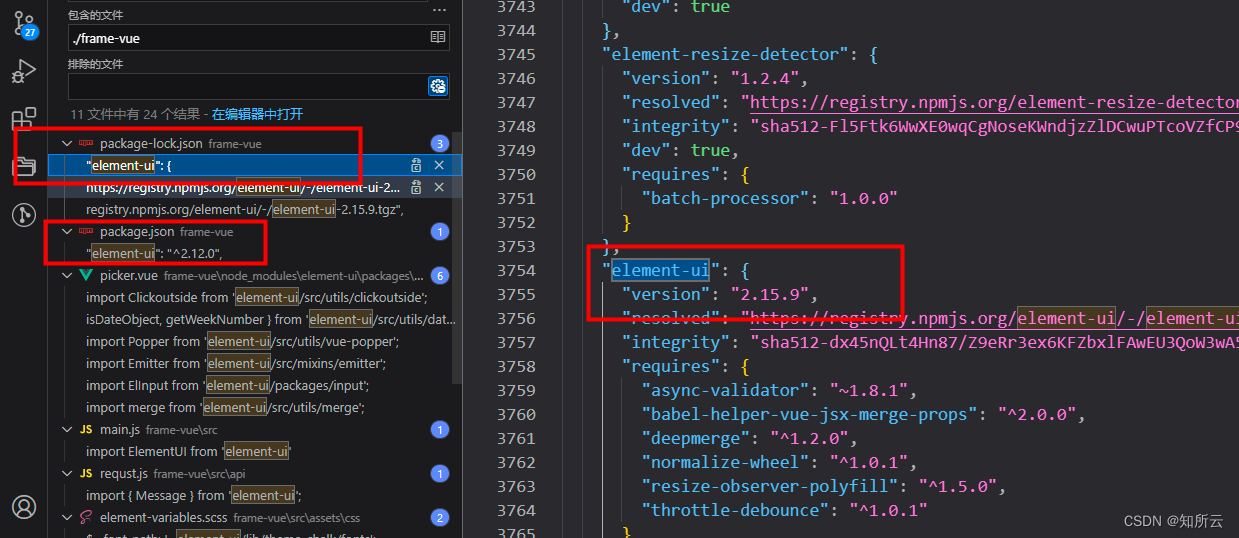Select "element-ui": "^2.12.0" result in package.json
Screen dimensions: 1239x538
(x=154, y=253)
